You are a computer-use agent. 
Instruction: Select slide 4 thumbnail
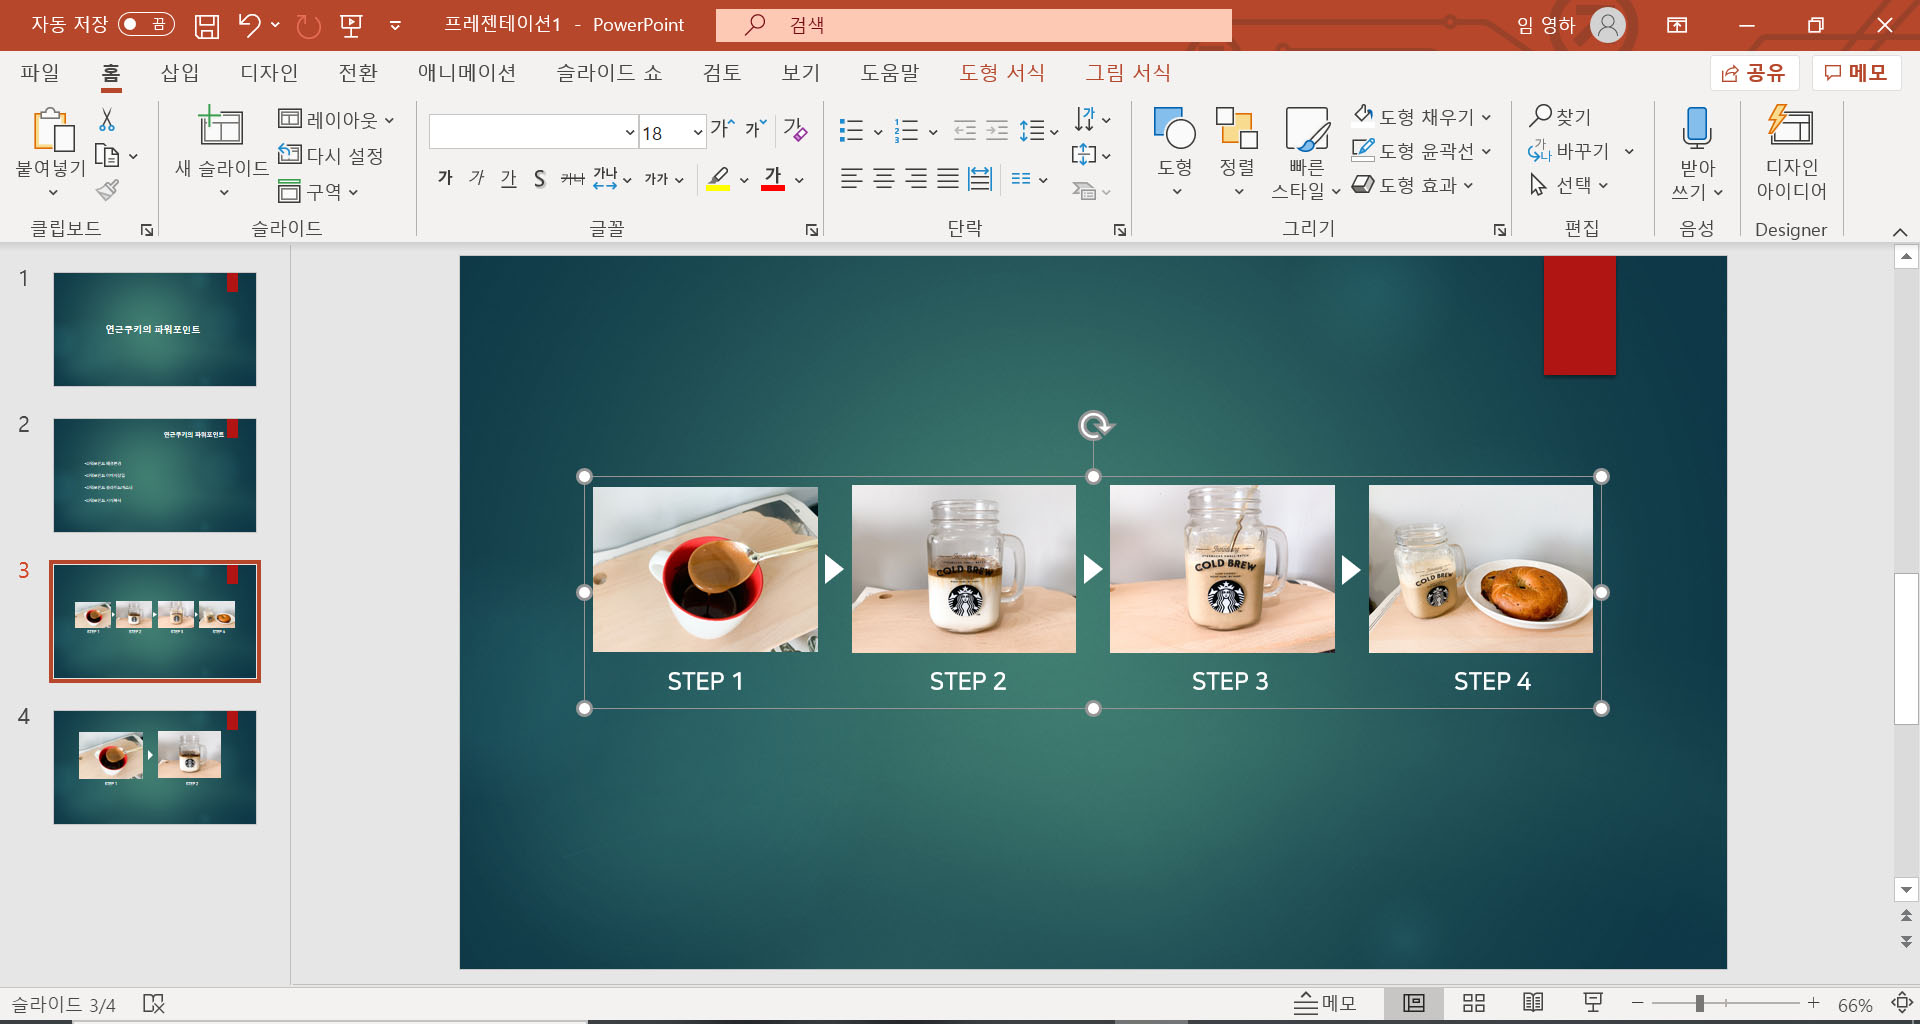(x=155, y=767)
